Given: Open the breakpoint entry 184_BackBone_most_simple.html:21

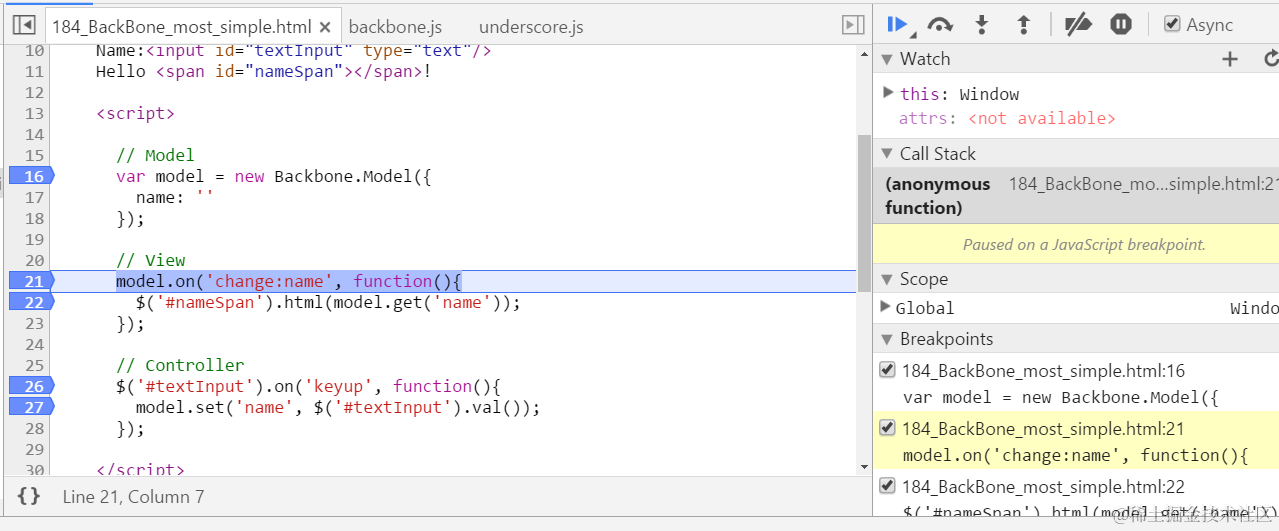Looking at the screenshot, I should coord(1043,429).
